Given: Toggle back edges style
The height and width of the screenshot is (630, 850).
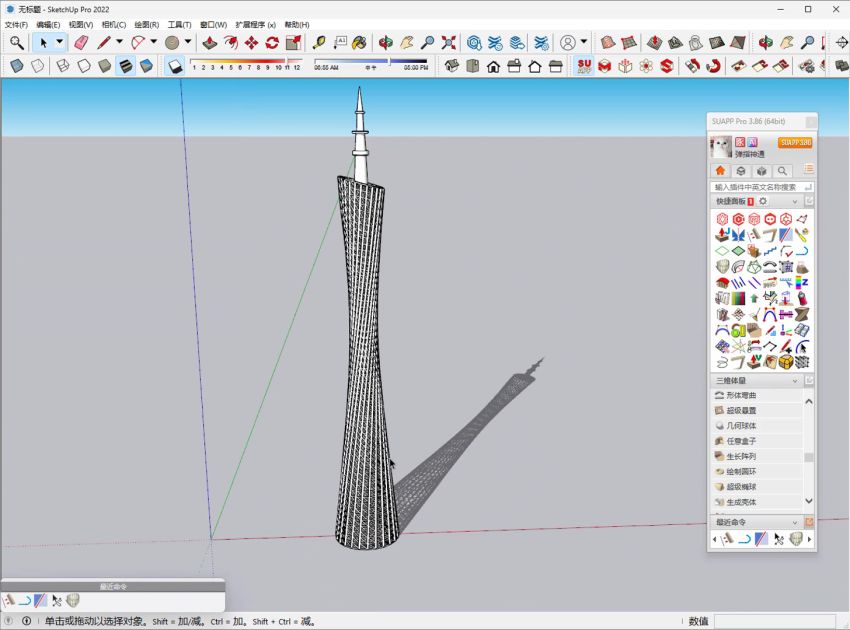Looking at the screenshot, I should pyautogui.click(x=37, y=66).
